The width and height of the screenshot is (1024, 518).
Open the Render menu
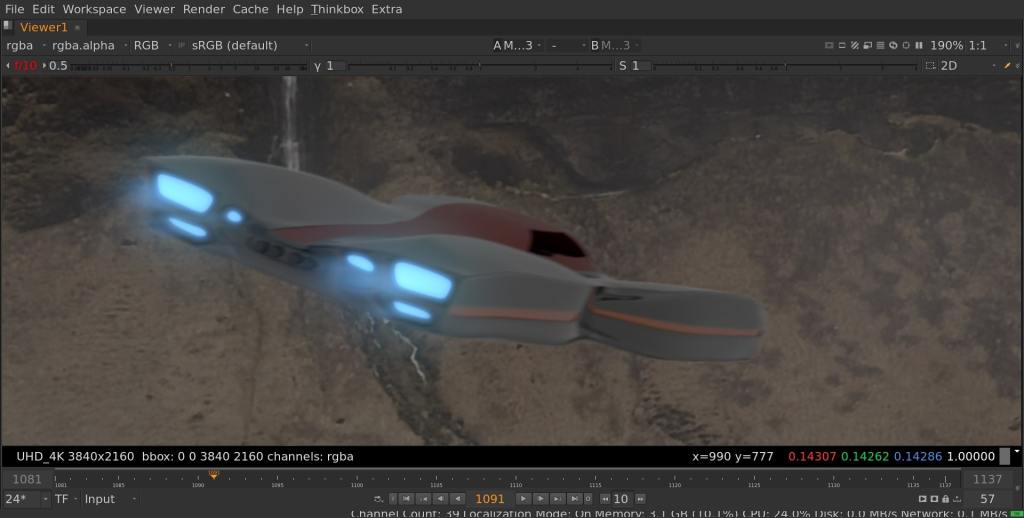click(203, 9)
